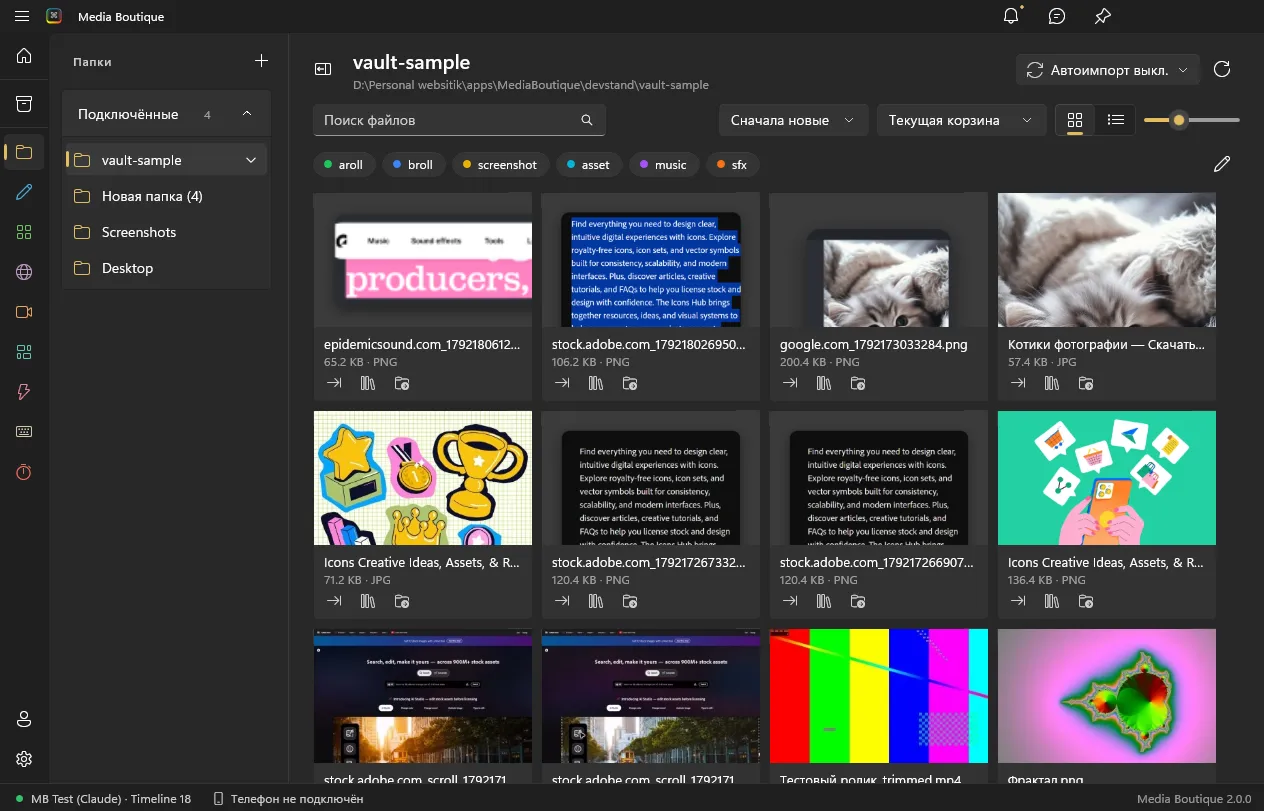This screenshot has width=1264, height=811.
Task: Click the panel collapse icon beside vault-sample title
Action: [x=323, y=69]
